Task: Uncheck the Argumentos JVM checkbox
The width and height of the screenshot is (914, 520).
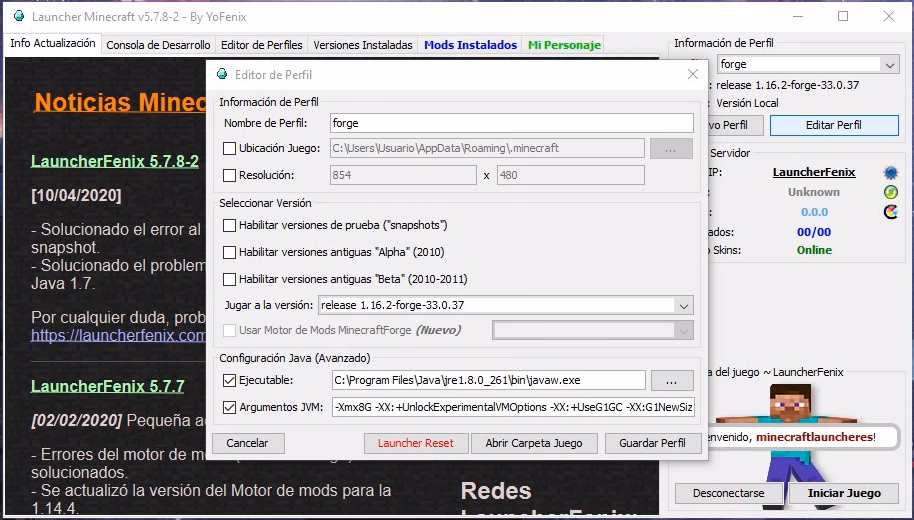Action: 230,407
